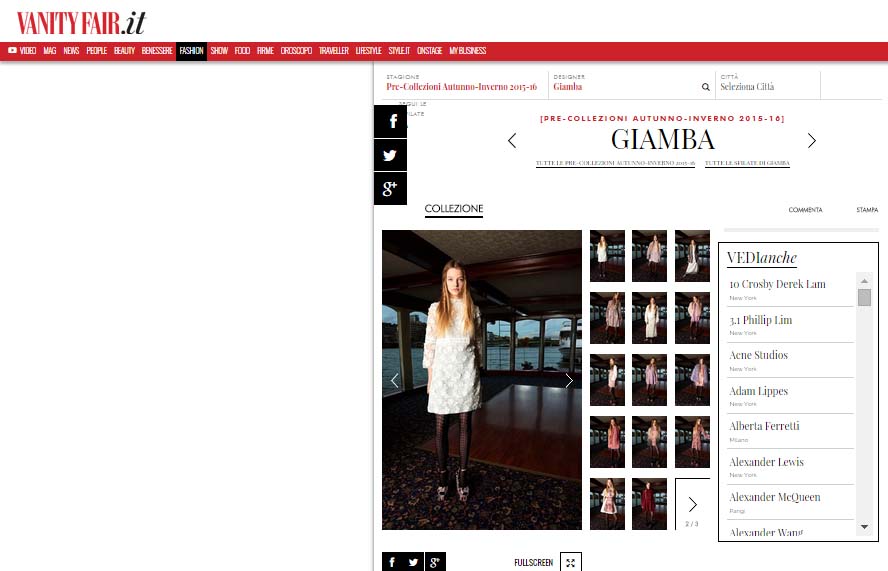Click scroll down arrow in Vedi anche
Image resolution: width=888 pixels, height=571 pixels.
[864, 527]
